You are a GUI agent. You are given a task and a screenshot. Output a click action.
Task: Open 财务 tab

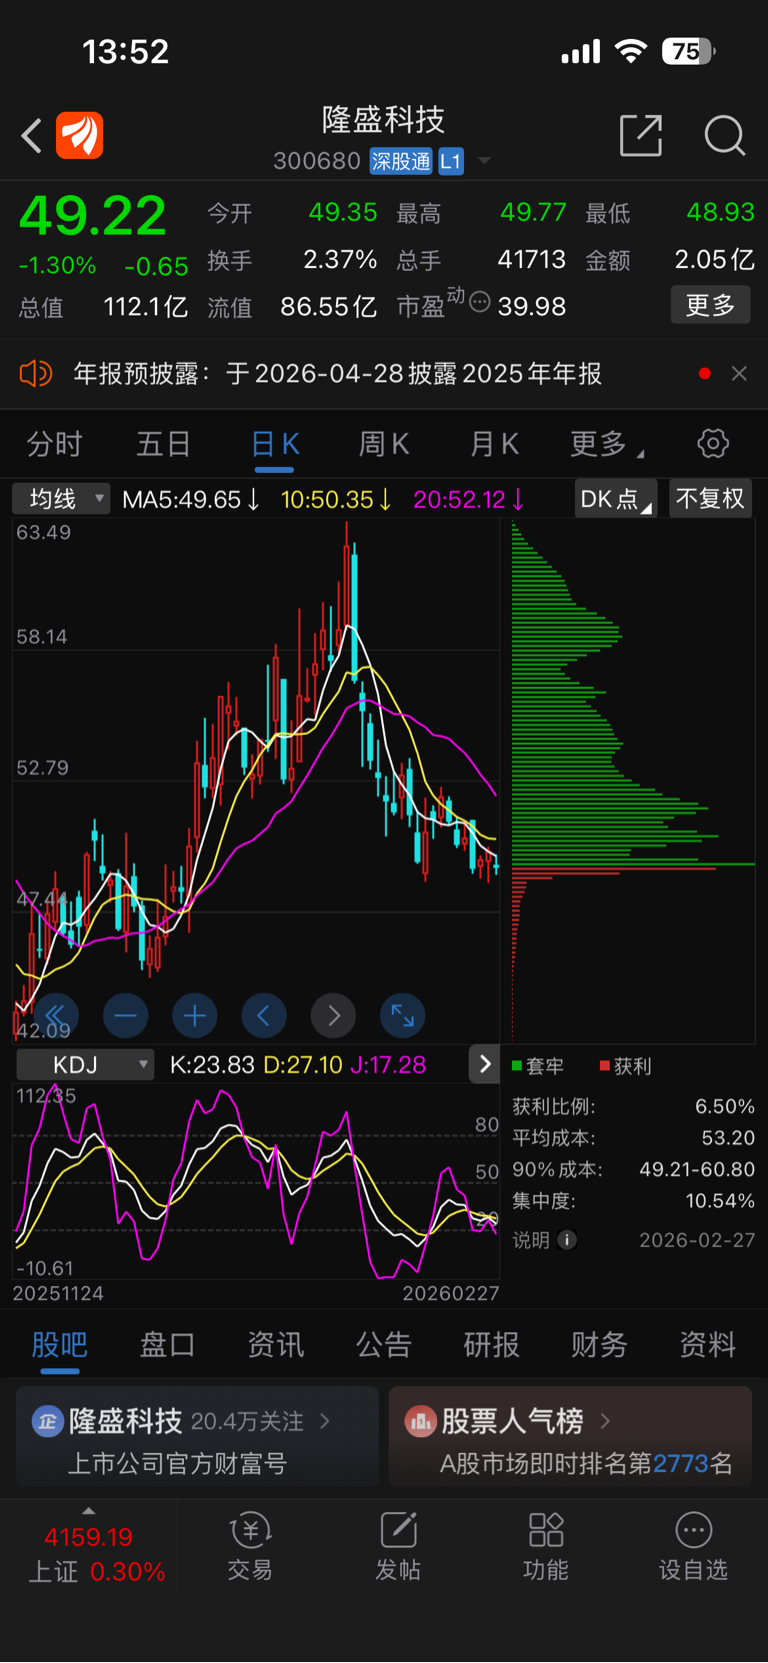pos(599,1345)
